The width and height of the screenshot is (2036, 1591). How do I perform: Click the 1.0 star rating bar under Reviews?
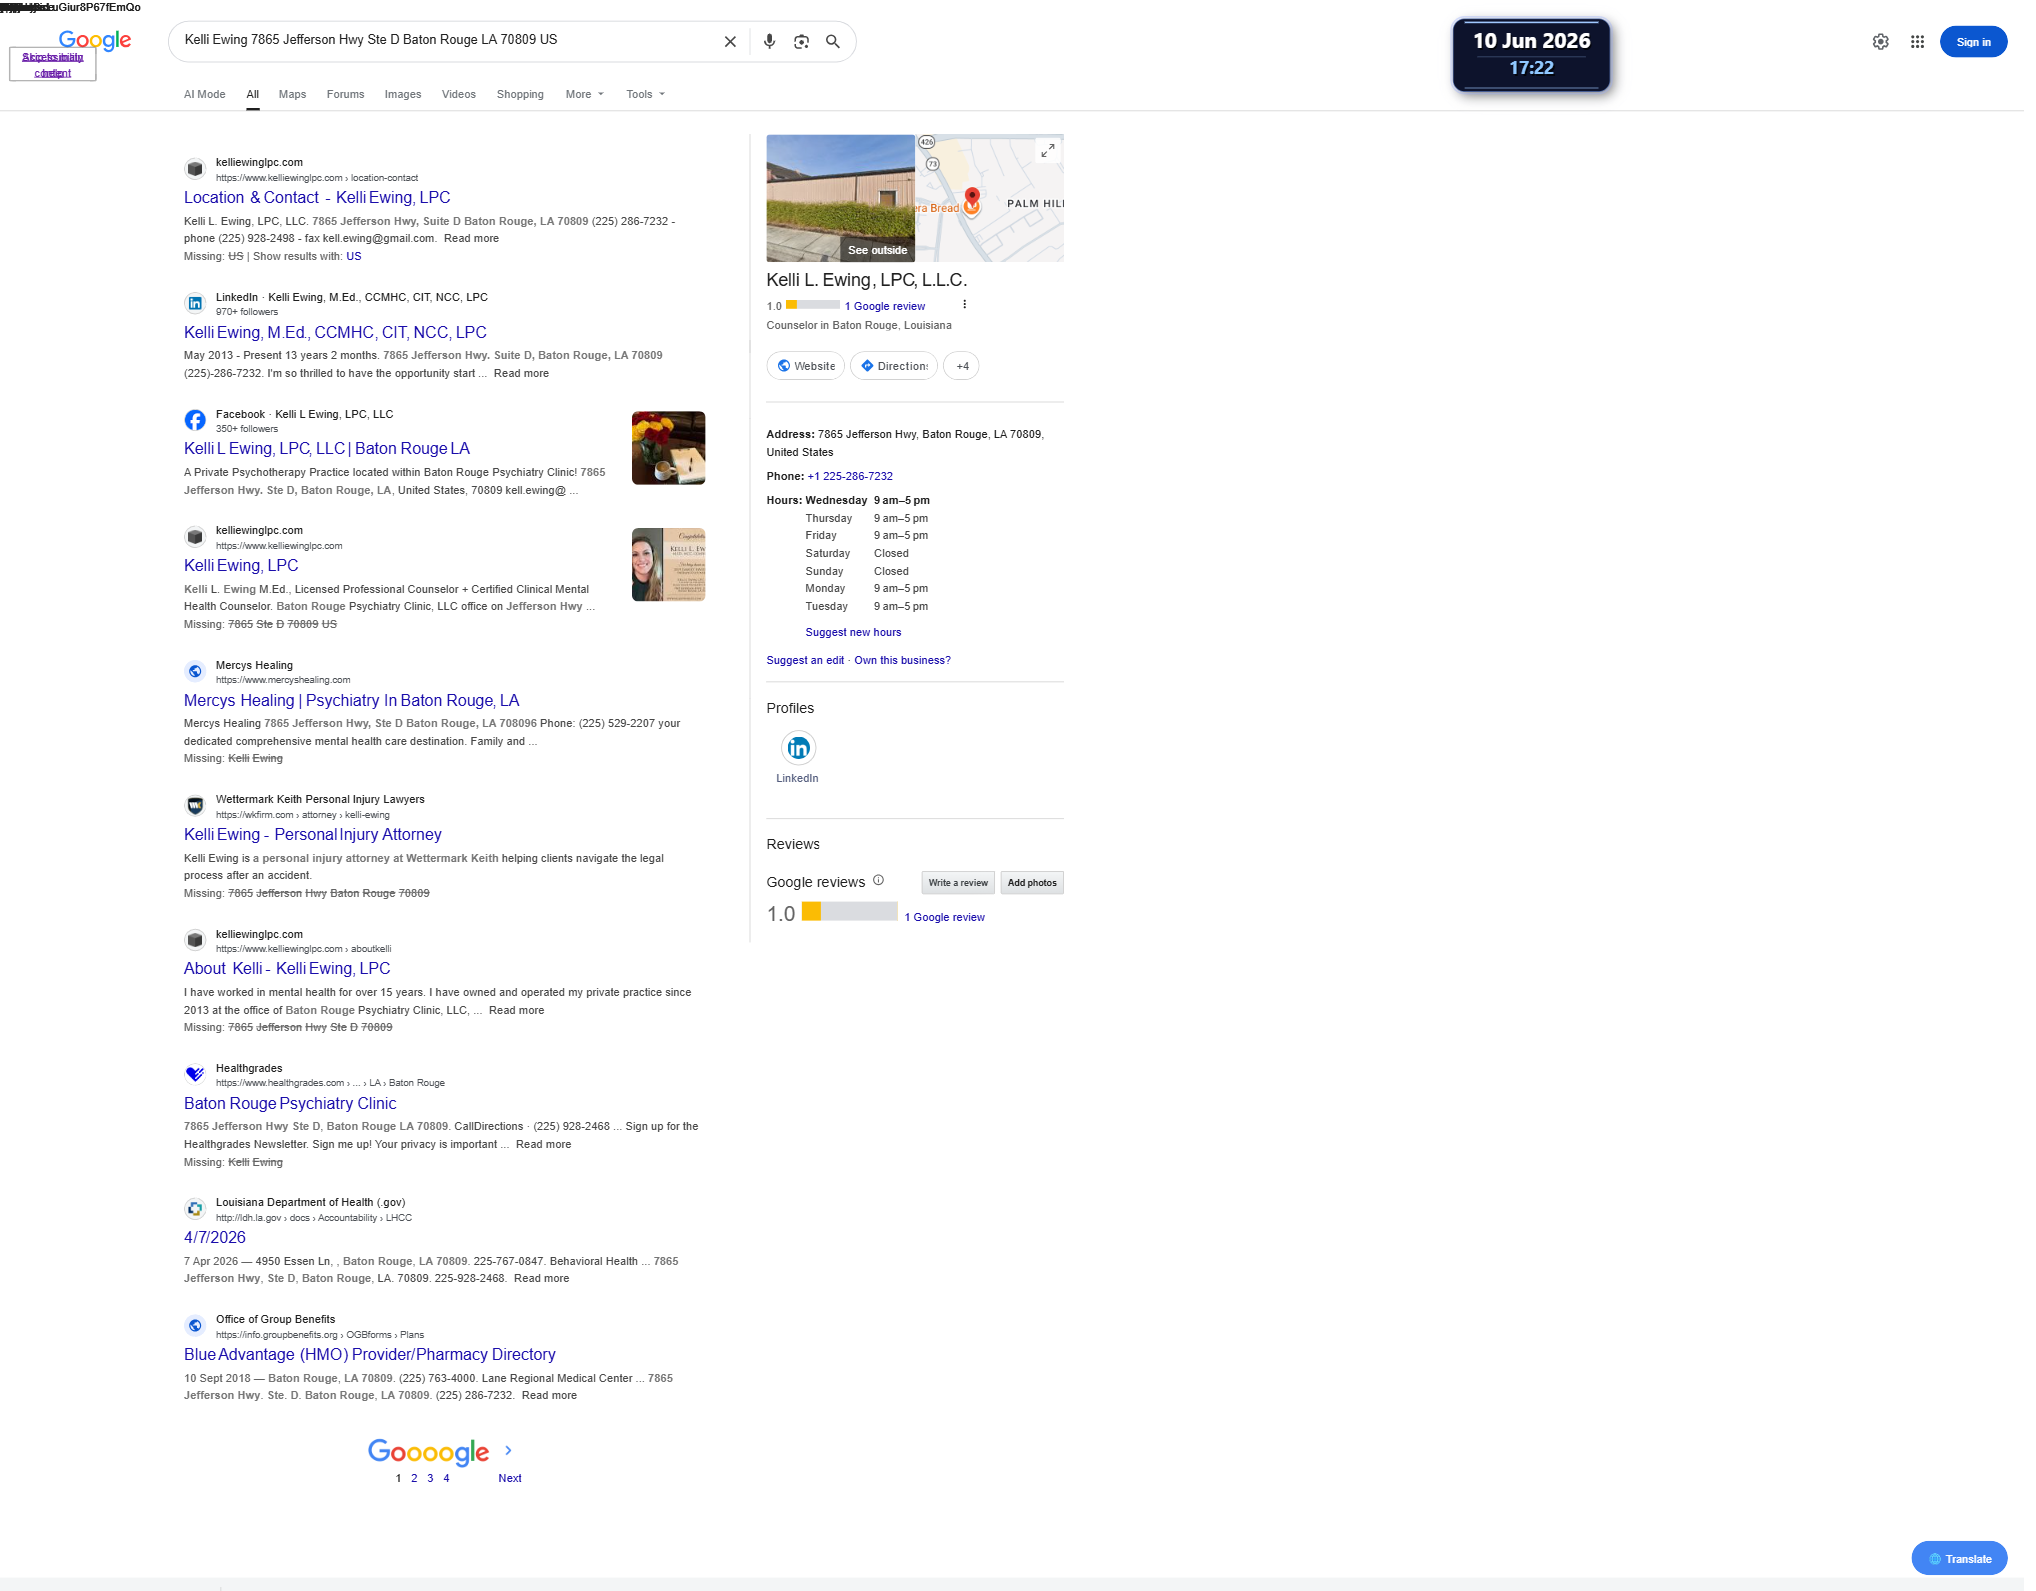pyautogui.click(x=849, y=911)
